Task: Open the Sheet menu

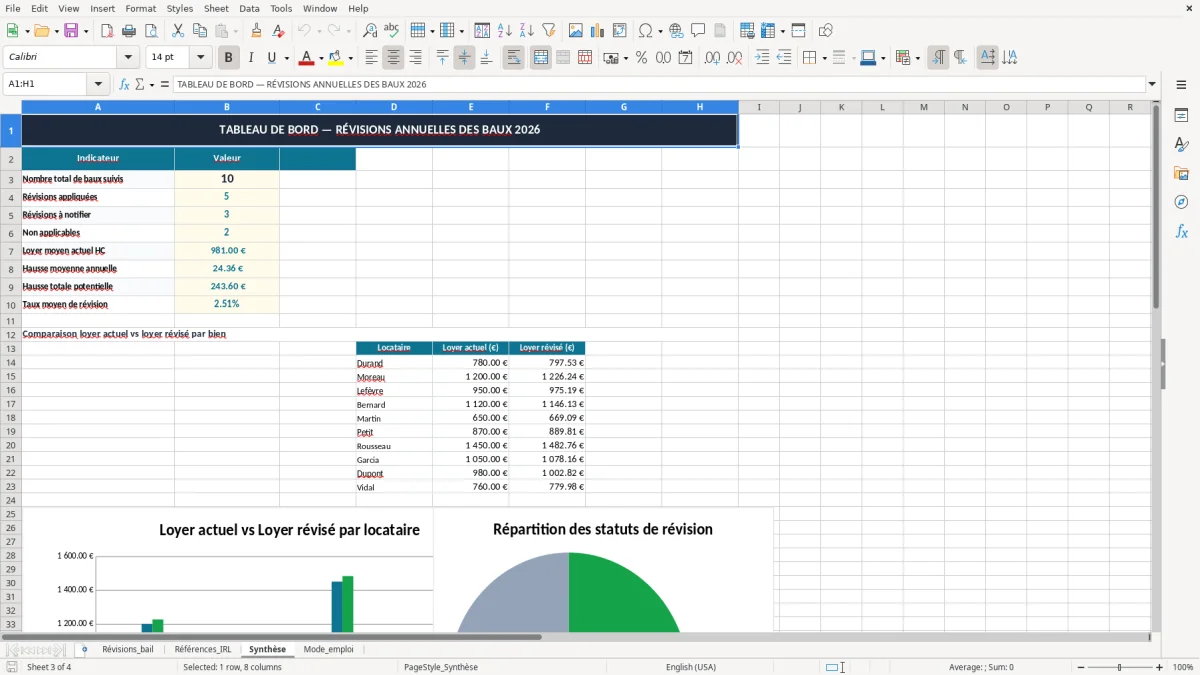Action: tap(216, 8)
